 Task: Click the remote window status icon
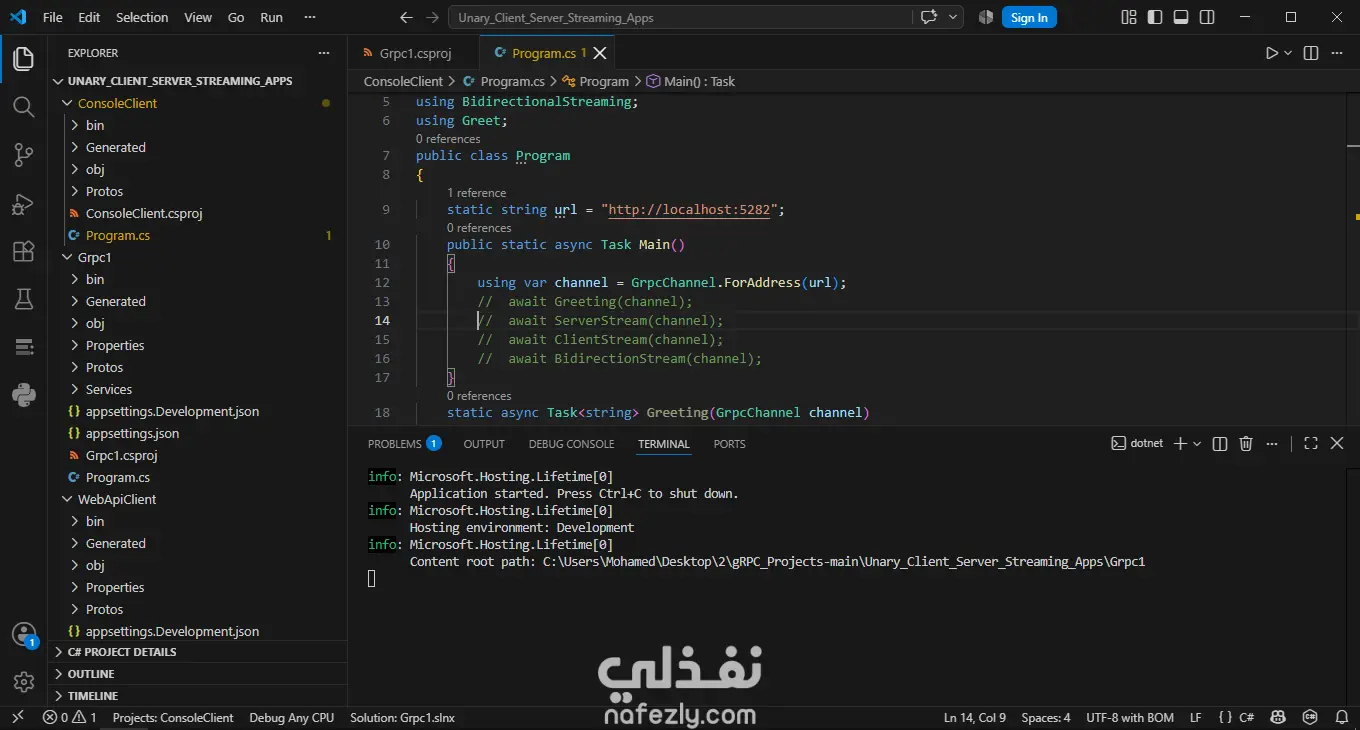pos(17,717)
